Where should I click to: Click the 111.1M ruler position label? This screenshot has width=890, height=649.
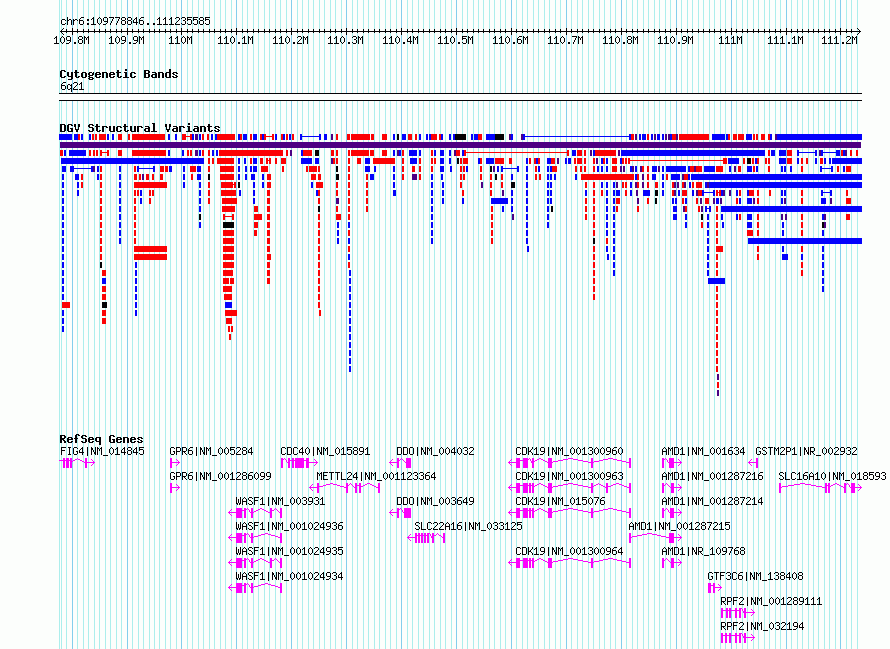coord(785,40)
